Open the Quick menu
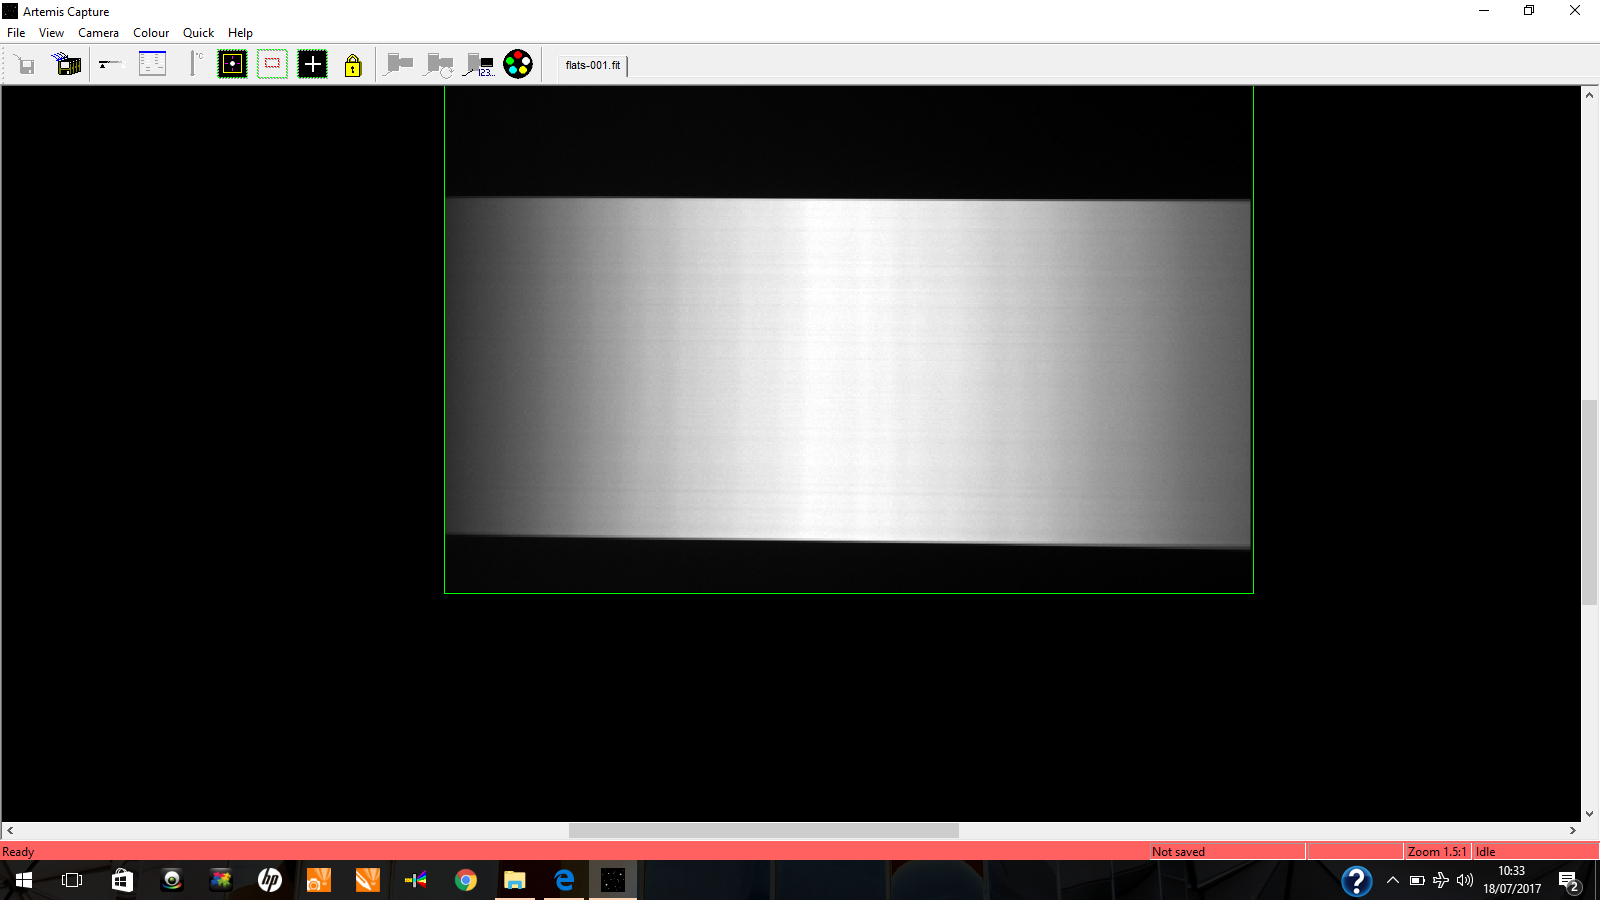1600x900 pixels. (198, 33)
